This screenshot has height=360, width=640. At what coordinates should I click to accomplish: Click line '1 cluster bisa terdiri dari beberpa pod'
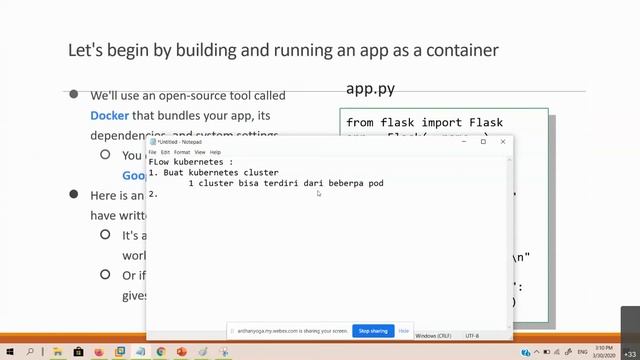click(x=286, y=183)
